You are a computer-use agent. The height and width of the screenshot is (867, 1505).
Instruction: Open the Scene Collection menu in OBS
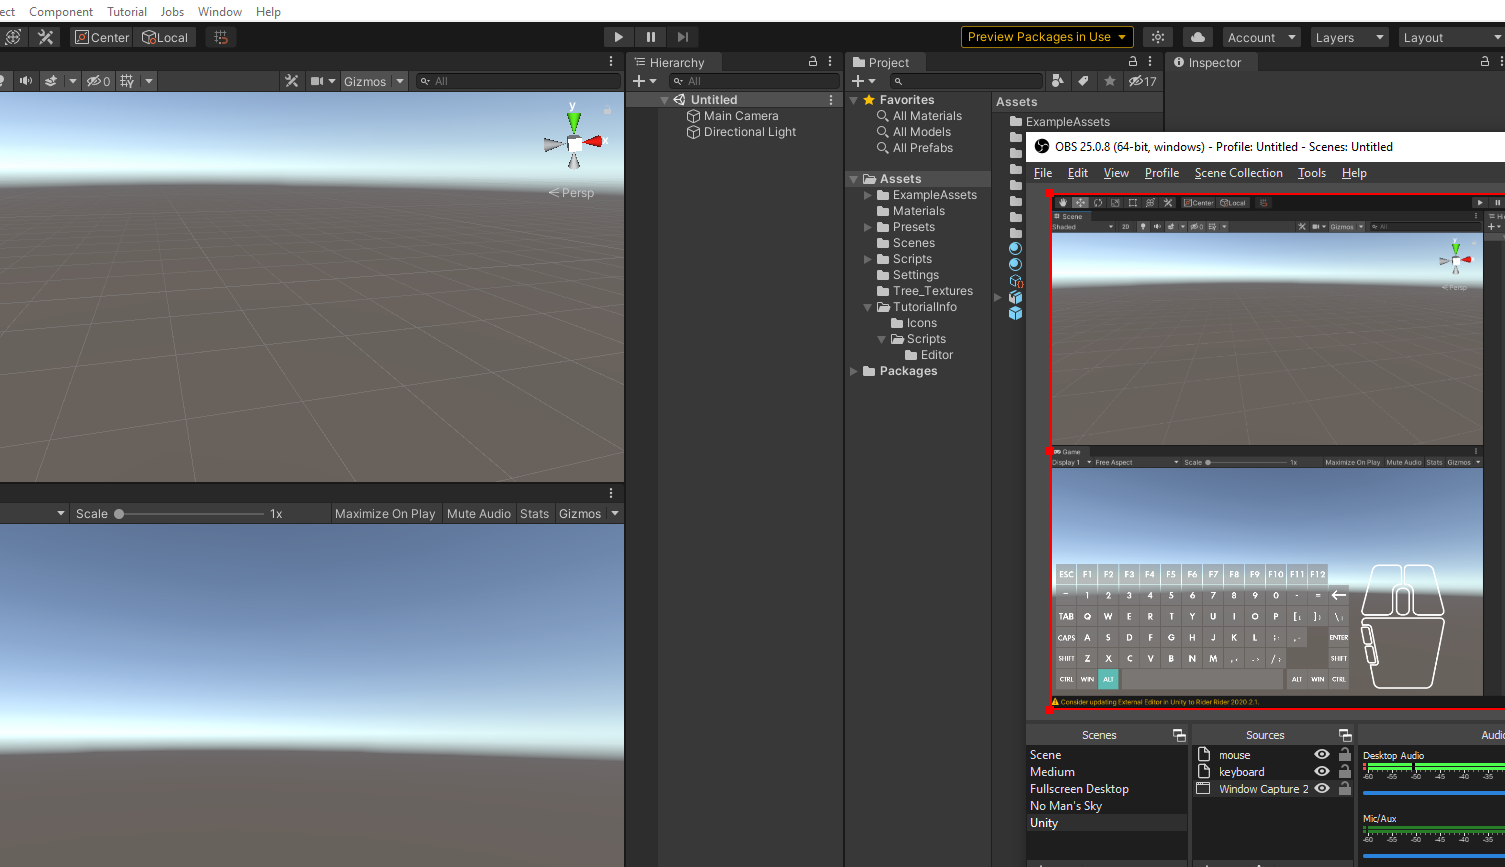1238,172
